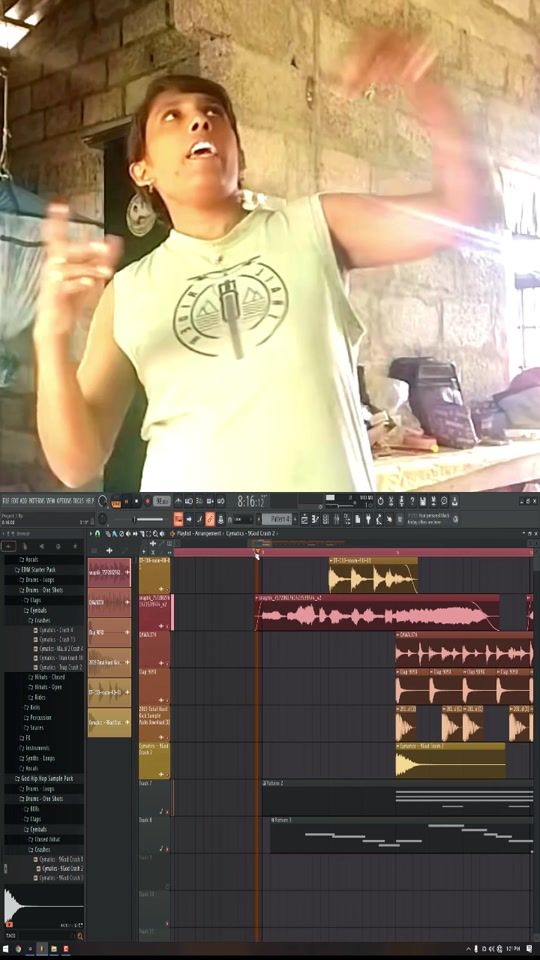Select the Cymatics 9God clip in picker panel
This screenshot has height=960, width=540.
[x=110, y=722]
